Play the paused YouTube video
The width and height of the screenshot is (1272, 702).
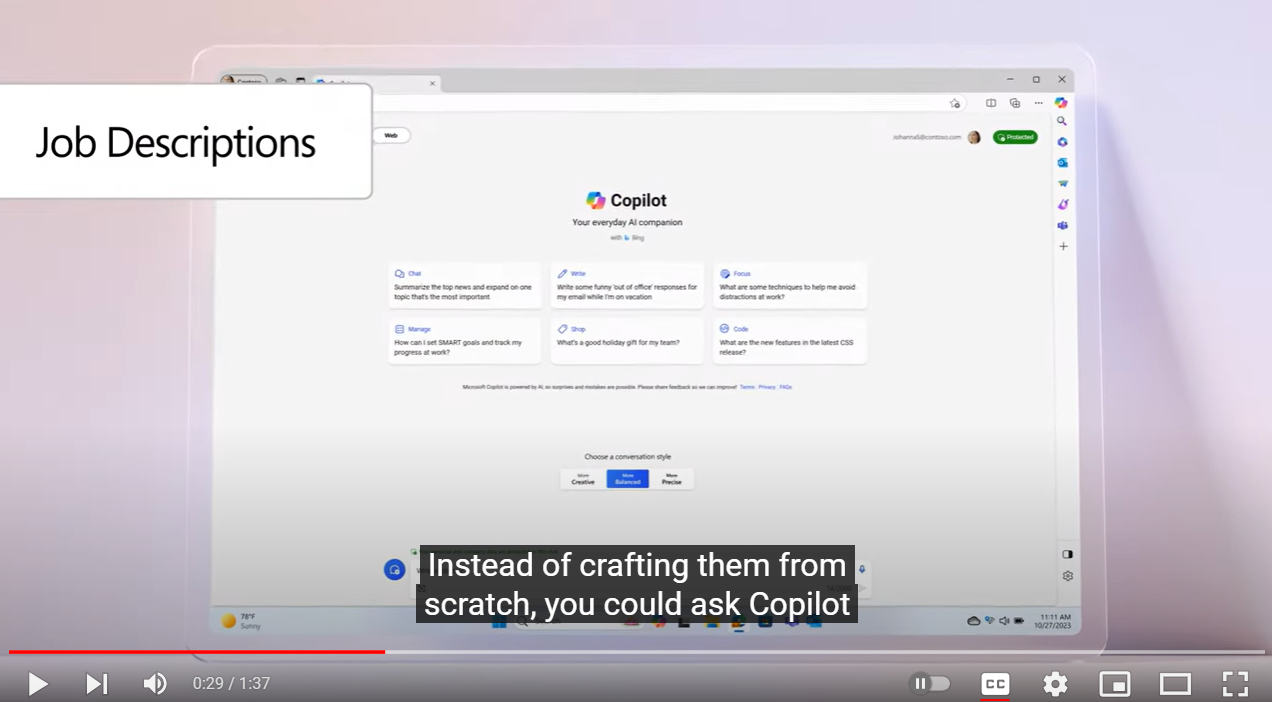tap(38, 684)
